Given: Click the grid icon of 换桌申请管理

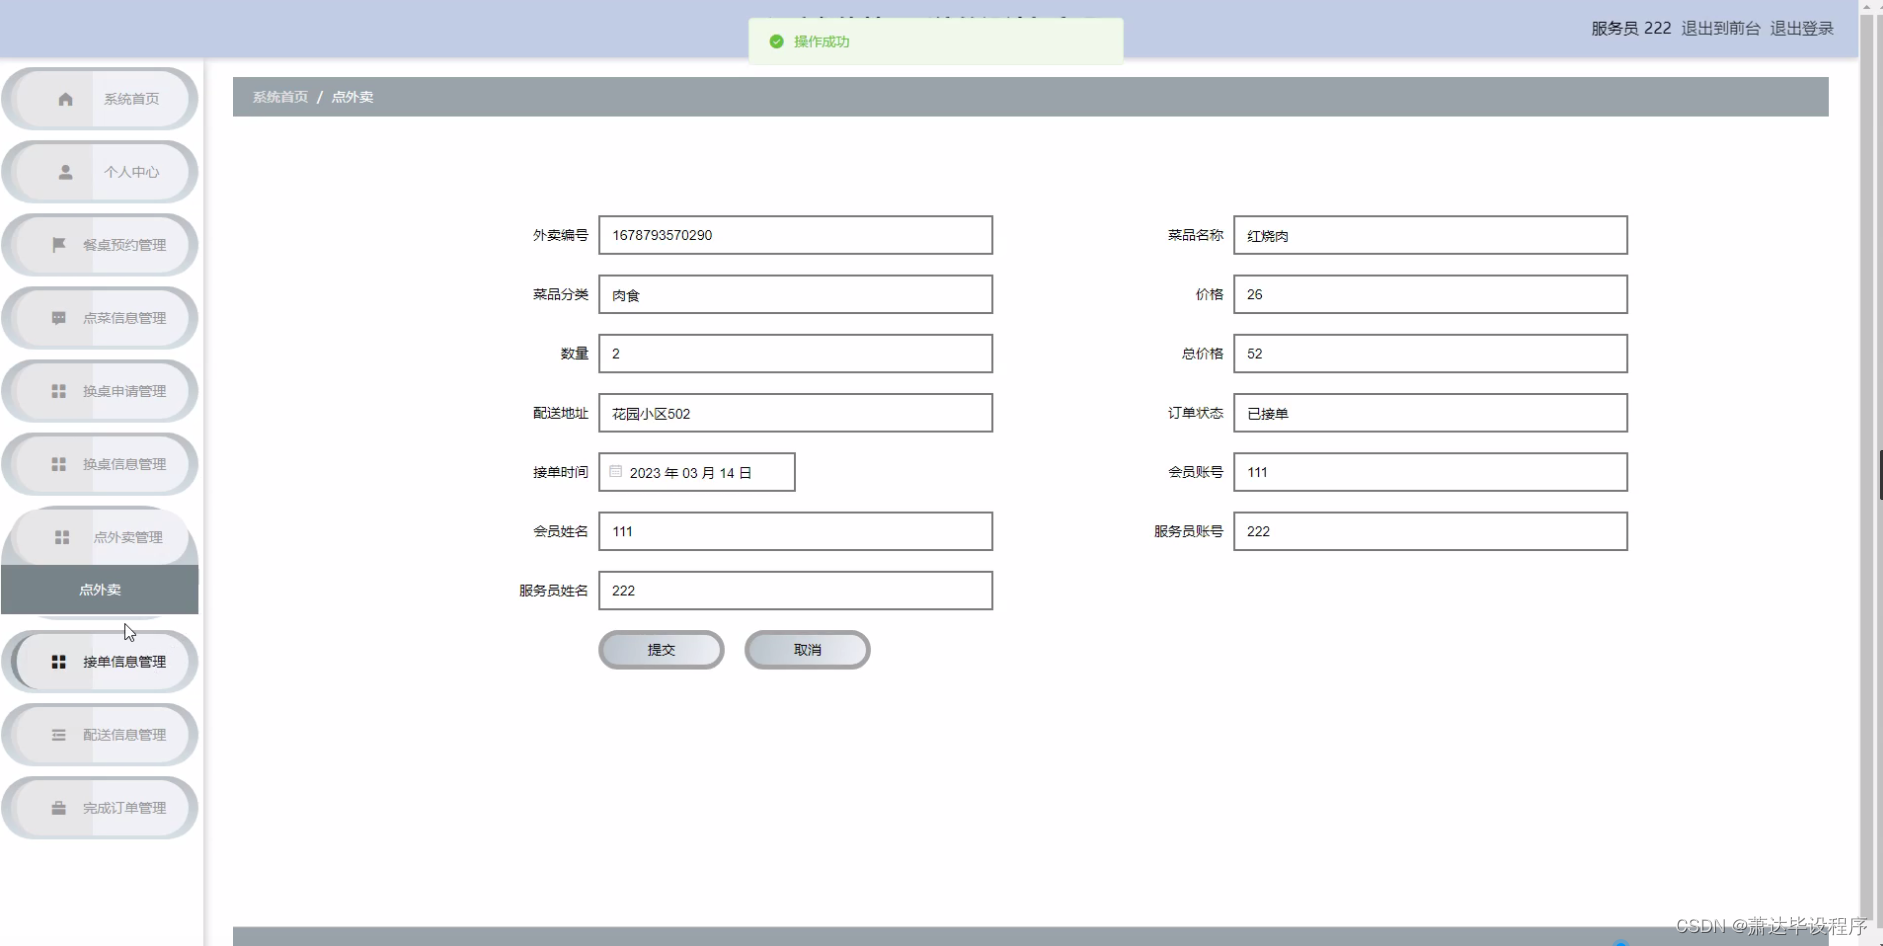Looking at the screenshot, I should [59, 391].
